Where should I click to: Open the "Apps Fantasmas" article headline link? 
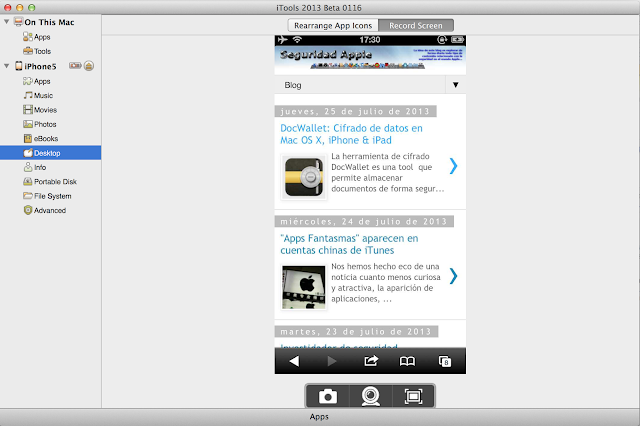[x=349, y=244]
